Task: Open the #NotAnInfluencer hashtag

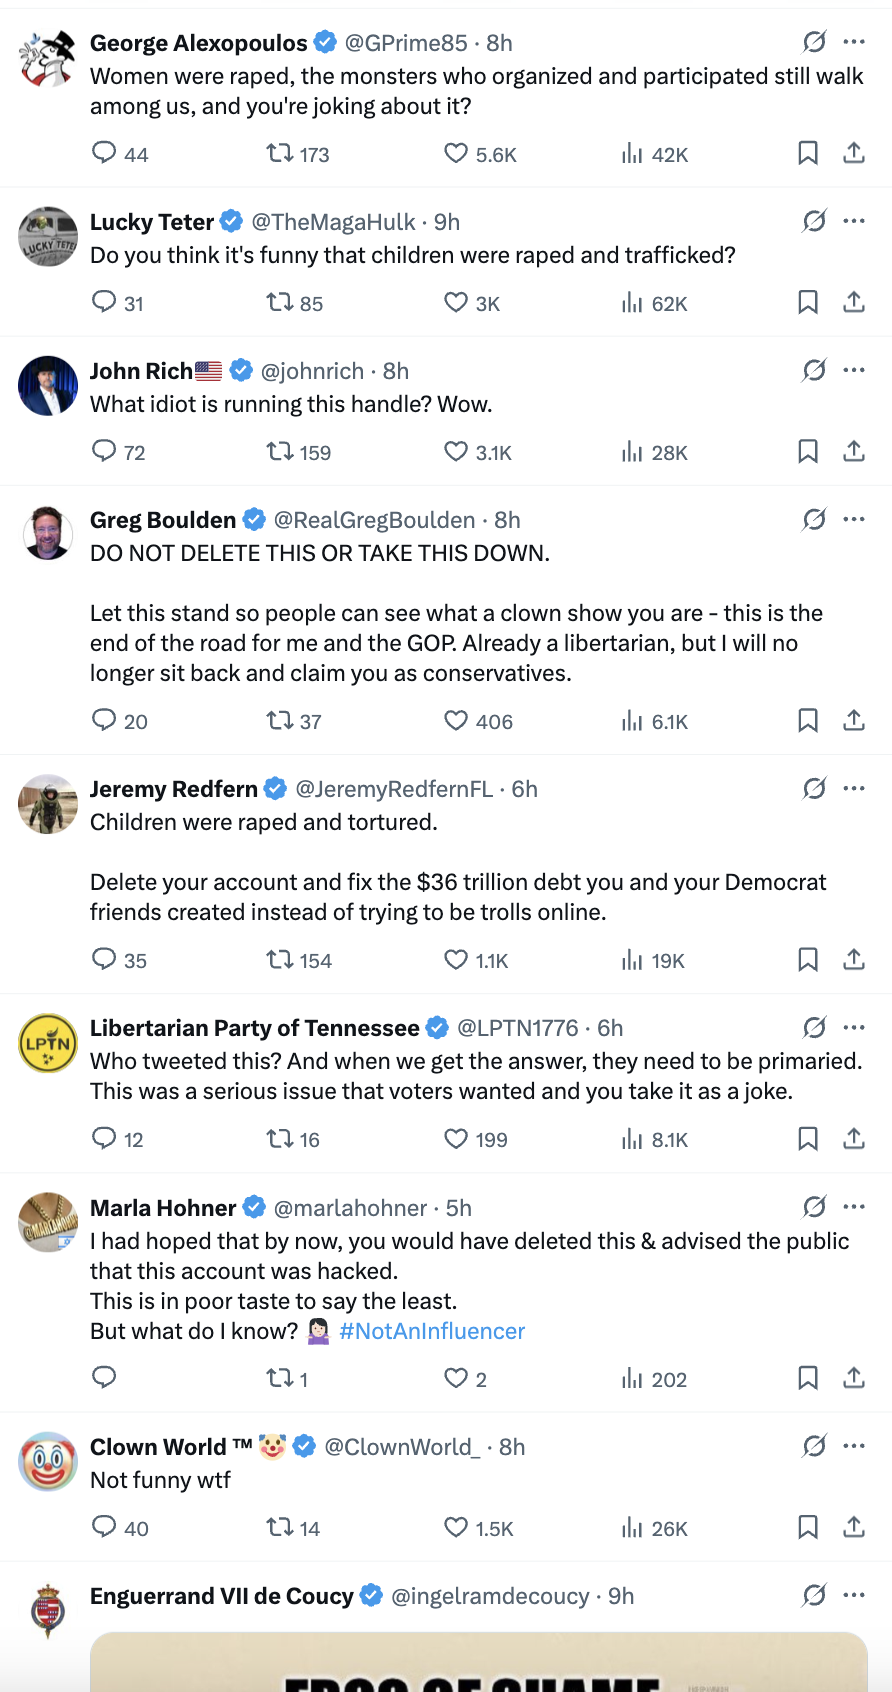Action: 432,1331
